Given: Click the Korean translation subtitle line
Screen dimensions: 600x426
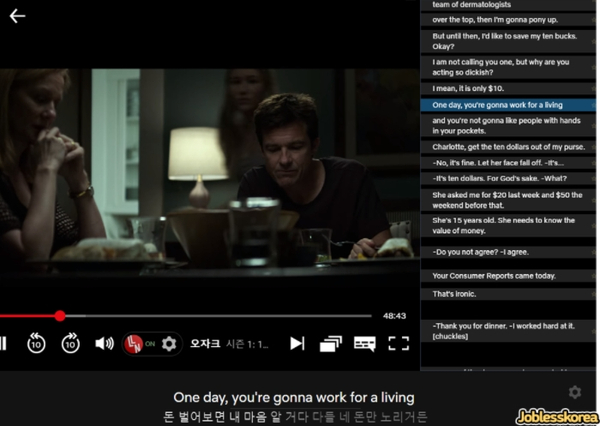Looking at the screenshot, I should [x=295, y=417].
